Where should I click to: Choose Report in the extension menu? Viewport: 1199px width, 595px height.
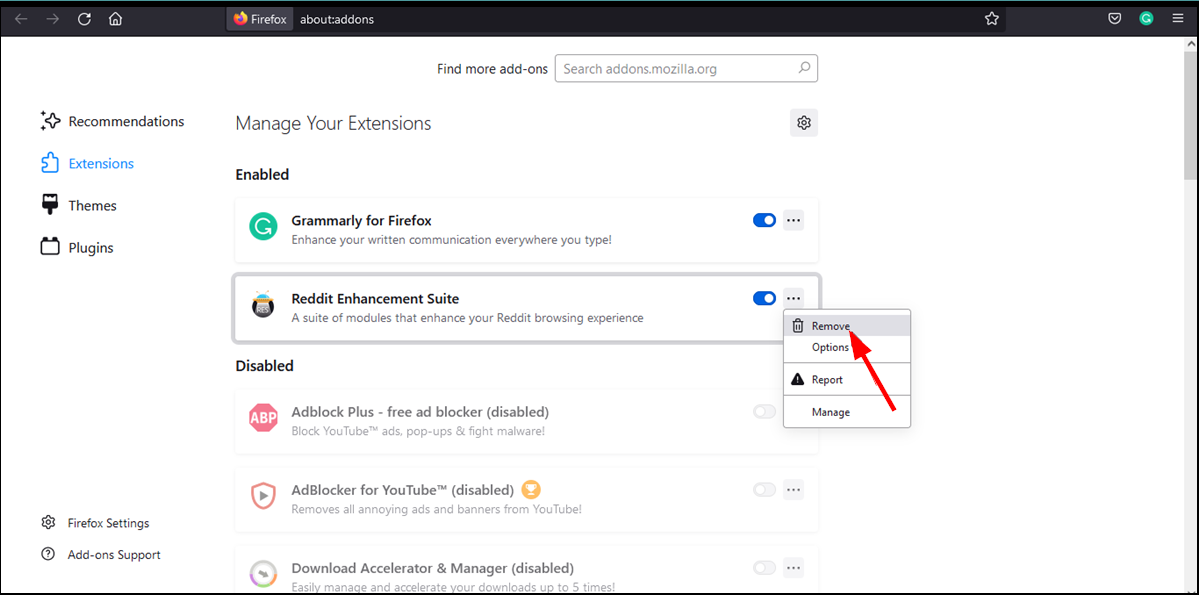point(847,379)
